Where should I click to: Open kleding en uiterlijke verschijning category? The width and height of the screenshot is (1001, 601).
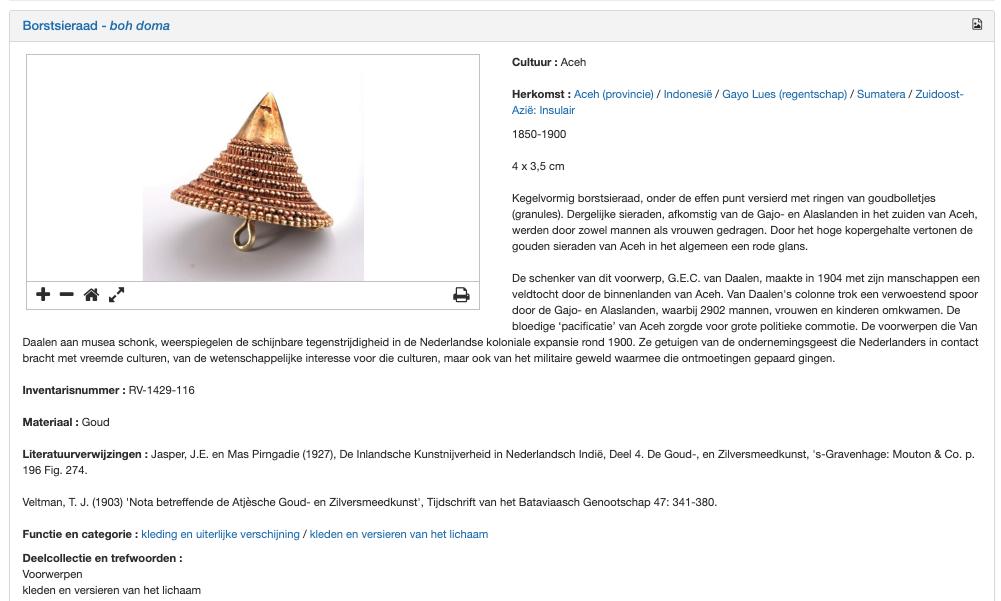click(220, 534)
